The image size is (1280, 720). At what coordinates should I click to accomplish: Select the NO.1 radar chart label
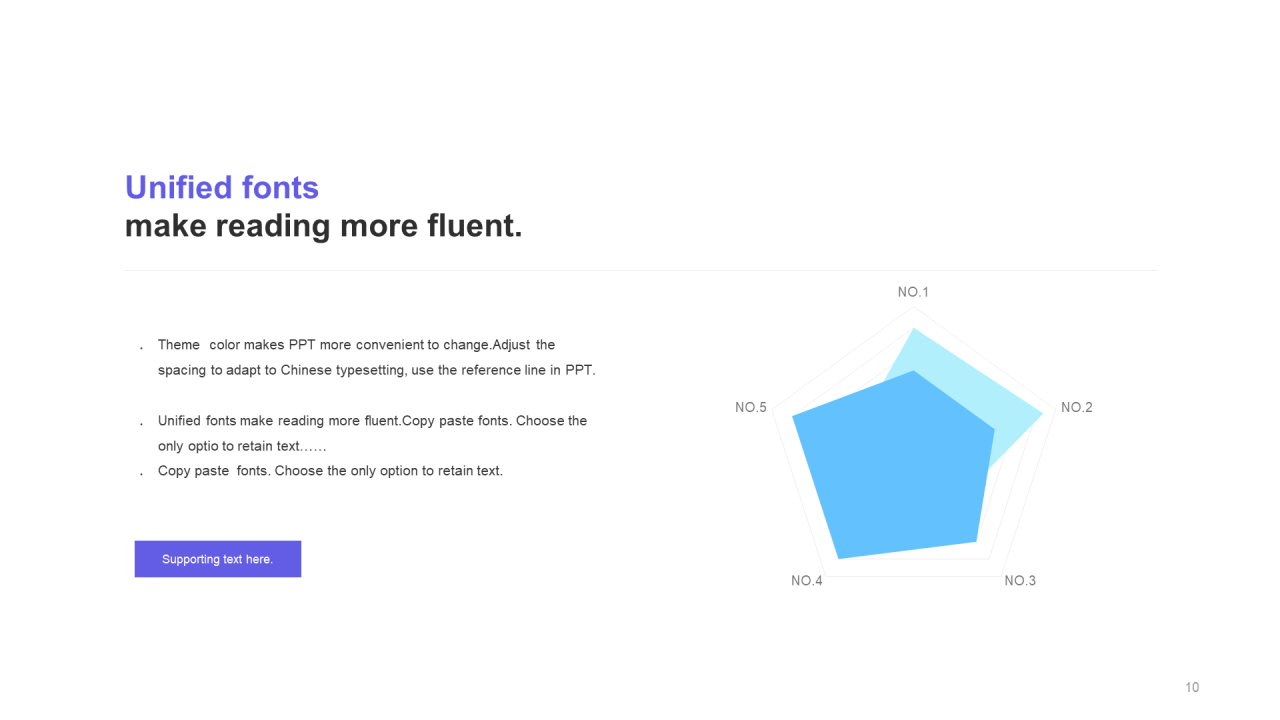click(913, 292)
